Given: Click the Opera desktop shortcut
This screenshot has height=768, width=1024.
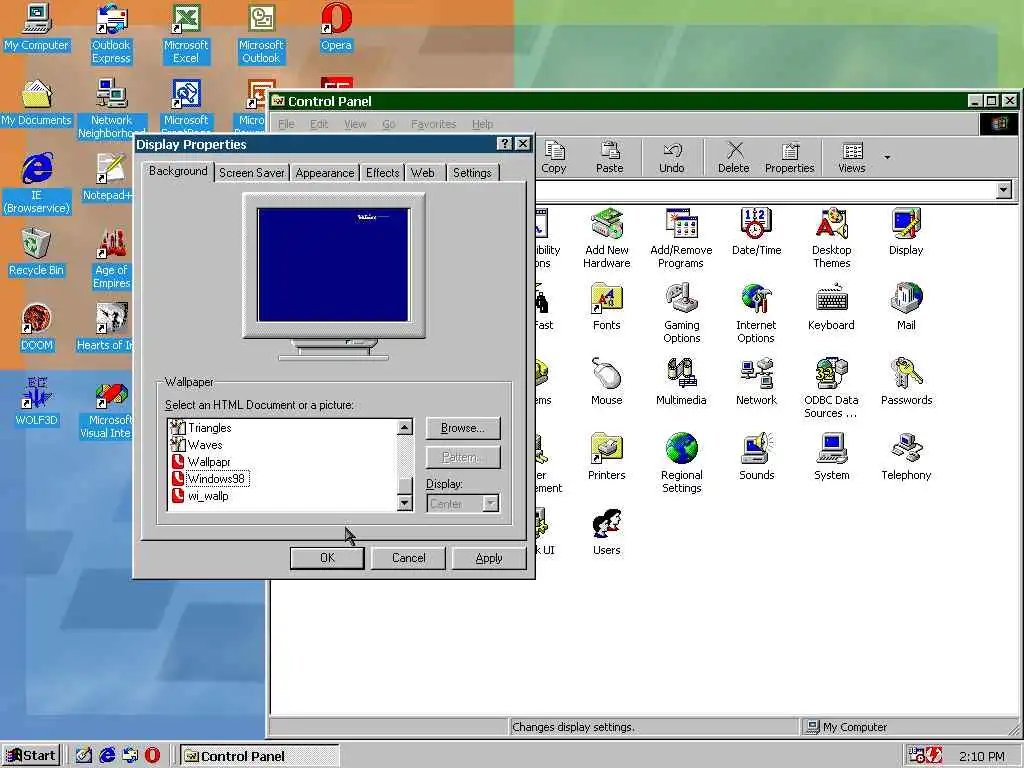Looking at the screenshot, I should coord(336,28).
